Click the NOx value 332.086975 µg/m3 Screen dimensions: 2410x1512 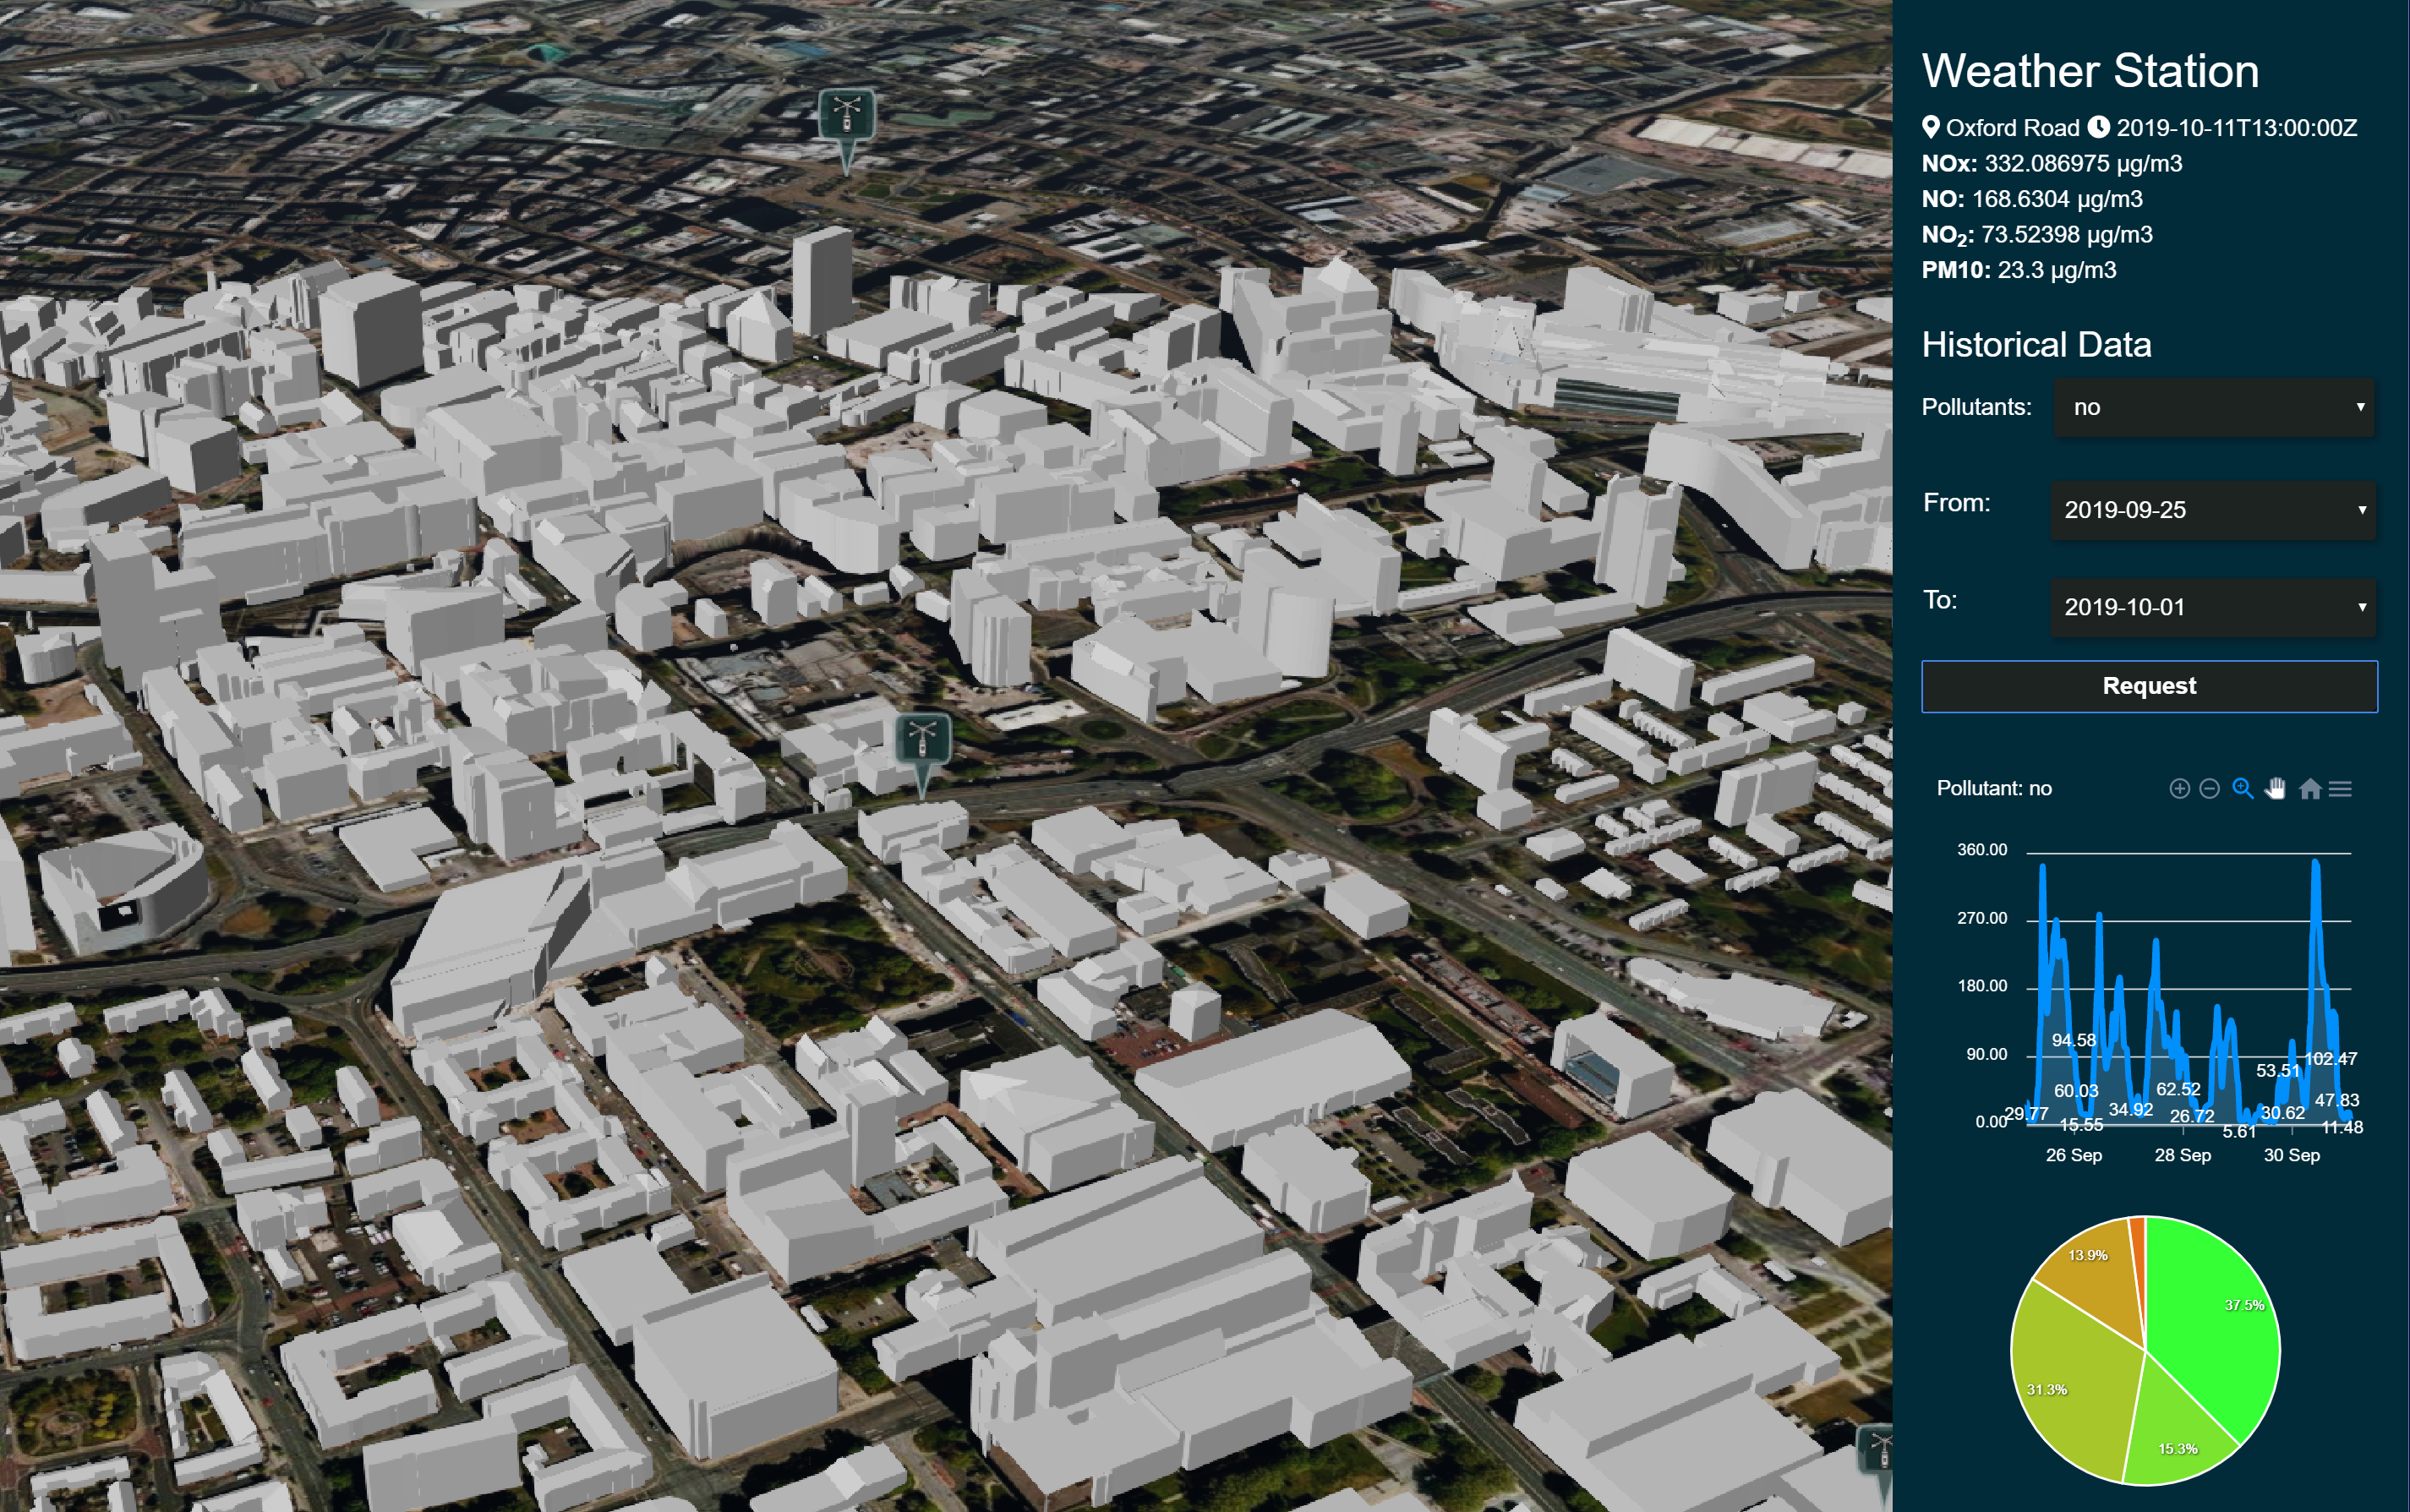pyautogui.click(x=2083, y=163)
